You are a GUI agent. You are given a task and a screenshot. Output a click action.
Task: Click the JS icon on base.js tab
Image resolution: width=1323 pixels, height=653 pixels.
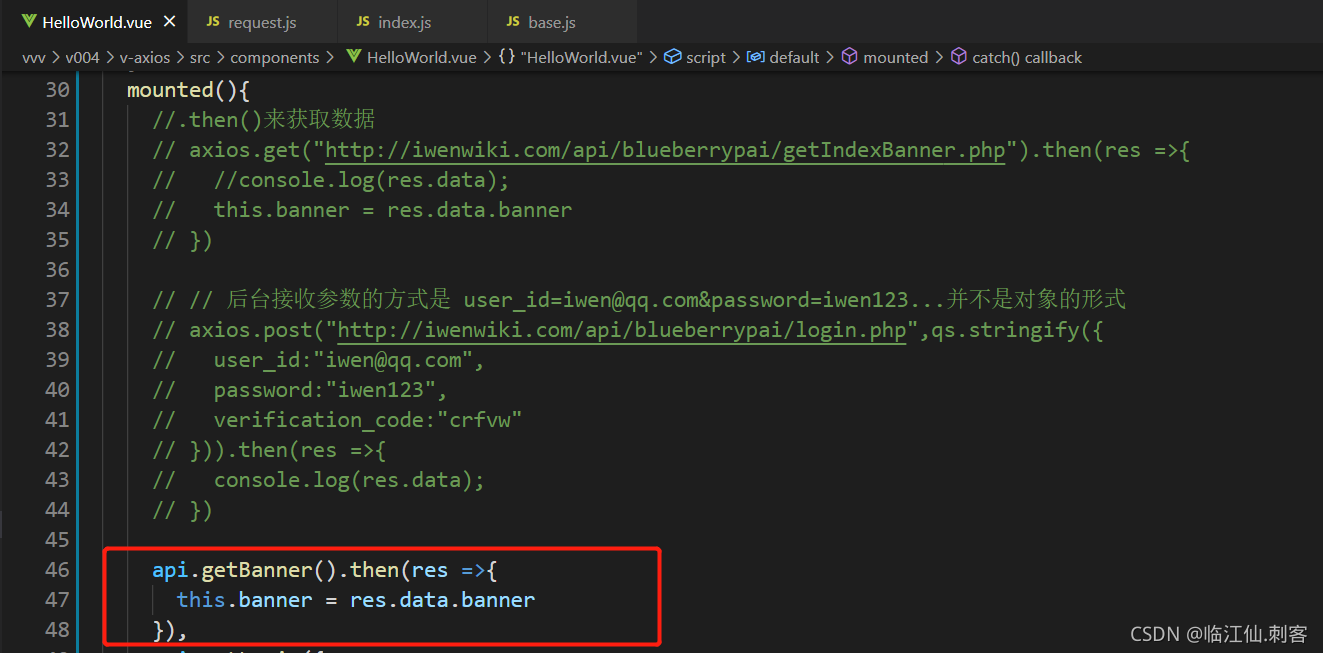pos(513,21)
